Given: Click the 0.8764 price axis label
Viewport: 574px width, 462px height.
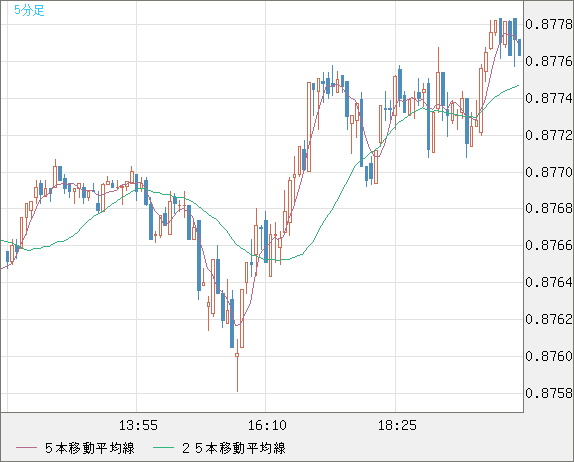Looking at the screenshot, I should tap(549, 282).
